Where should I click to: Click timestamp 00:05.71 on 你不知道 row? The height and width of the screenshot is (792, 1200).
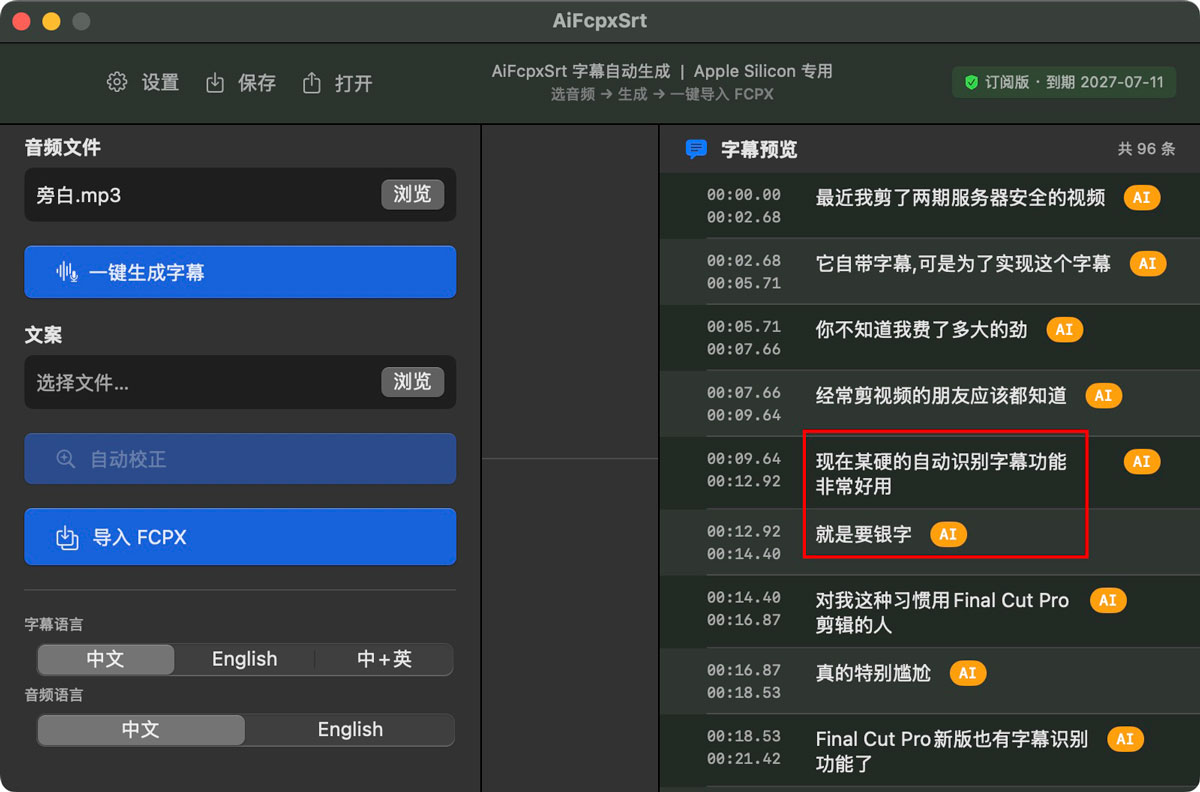(x=744, y=327)
